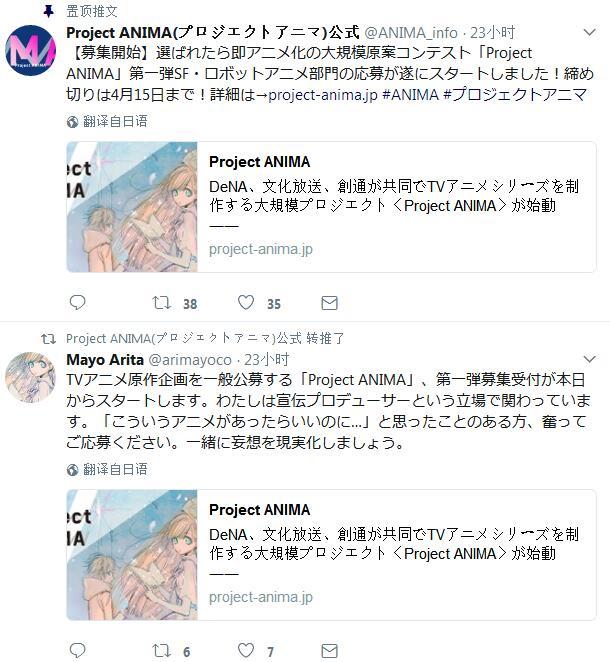The height and width of the screenshot is (662, 610).
Task: Expand the pinned tweet's options chevron
Action: click(x=589, y=32)
